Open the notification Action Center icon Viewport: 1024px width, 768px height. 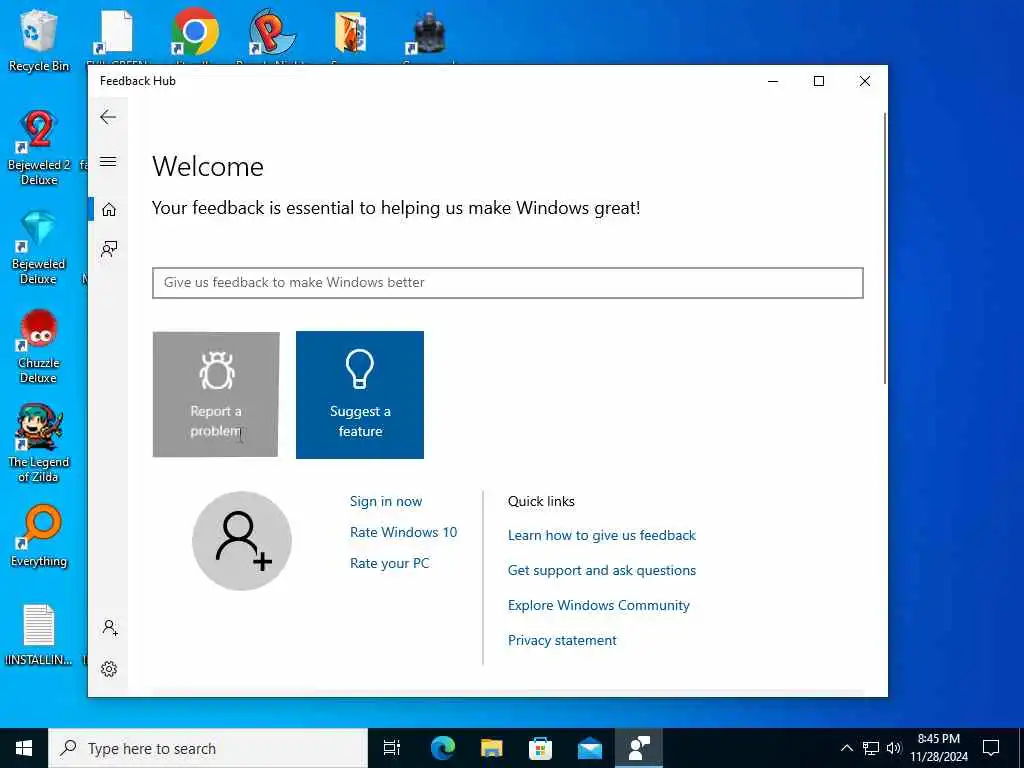(991, 748)
